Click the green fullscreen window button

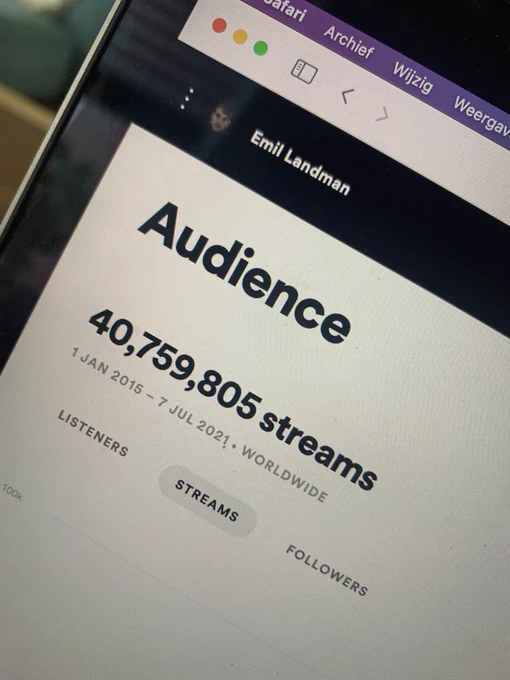pos(261,48)
